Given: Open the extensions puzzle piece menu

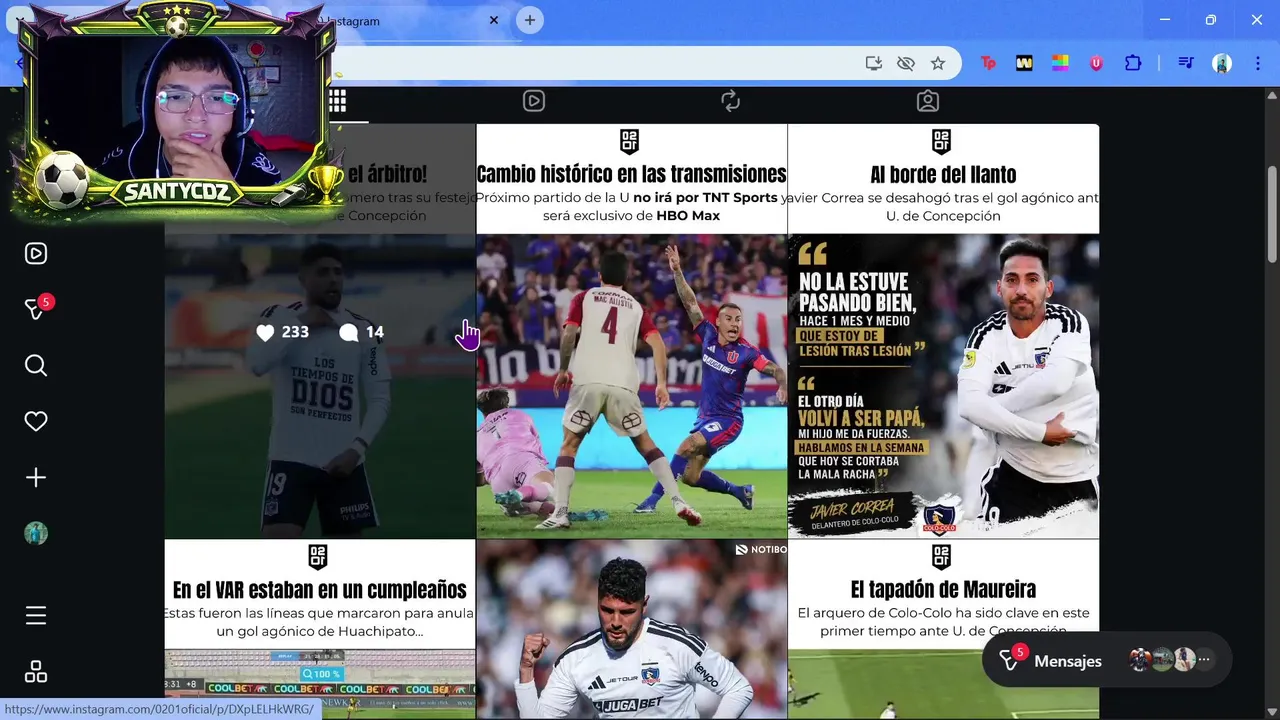Looking at the screenshot, I should (1133, 63).
